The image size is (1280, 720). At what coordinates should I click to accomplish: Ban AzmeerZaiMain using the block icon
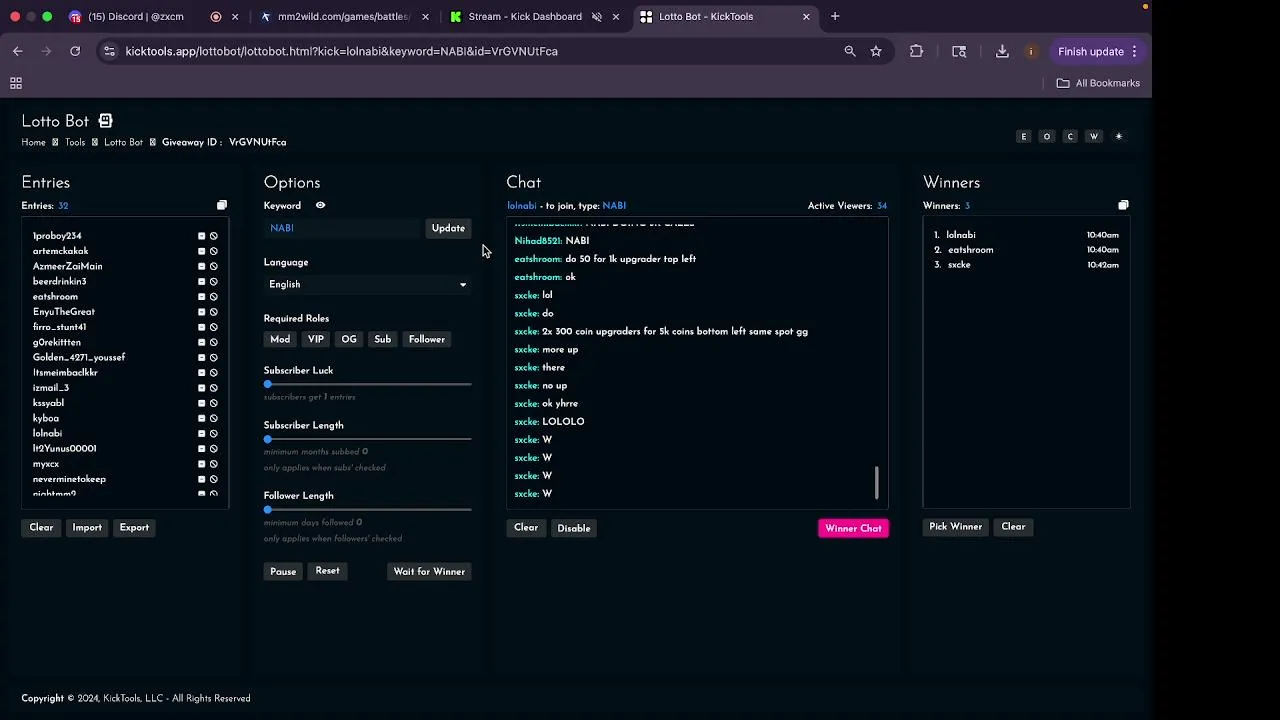[213, 266]
